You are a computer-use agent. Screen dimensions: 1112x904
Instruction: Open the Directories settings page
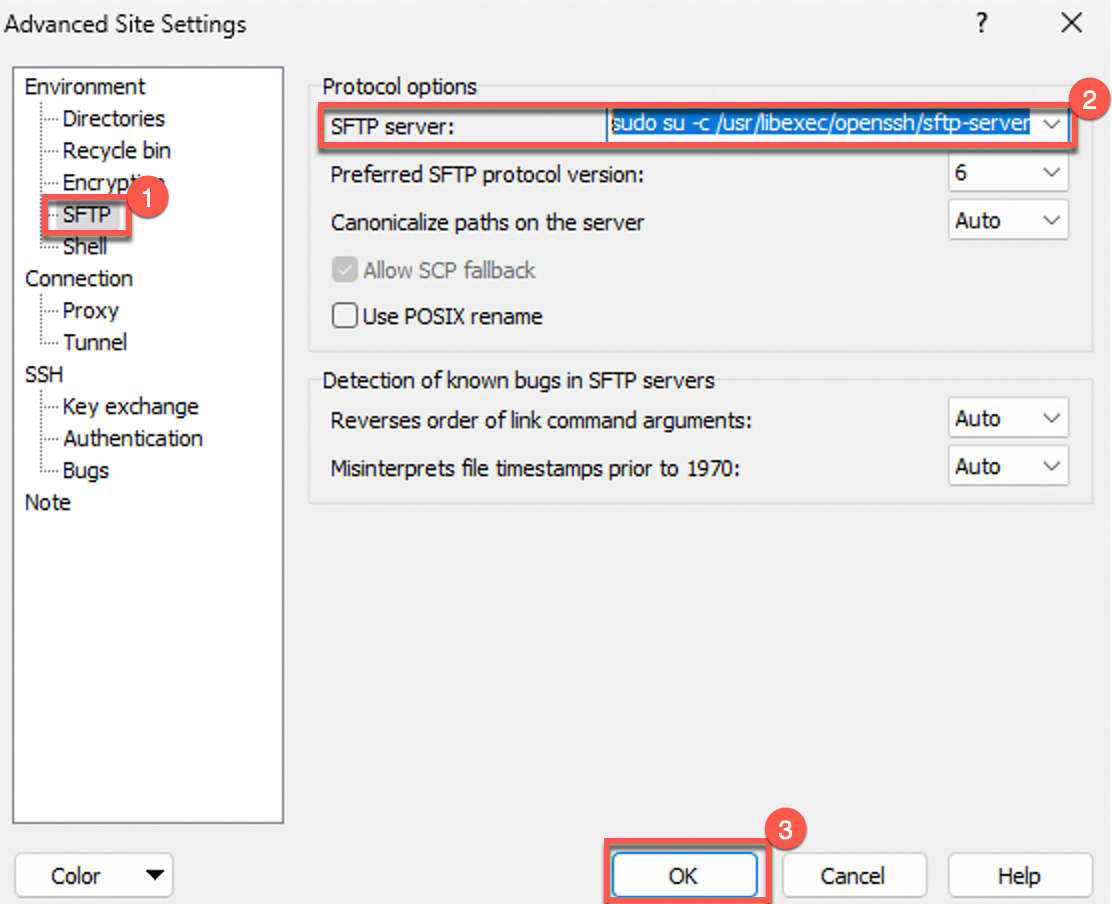point(113,118)
